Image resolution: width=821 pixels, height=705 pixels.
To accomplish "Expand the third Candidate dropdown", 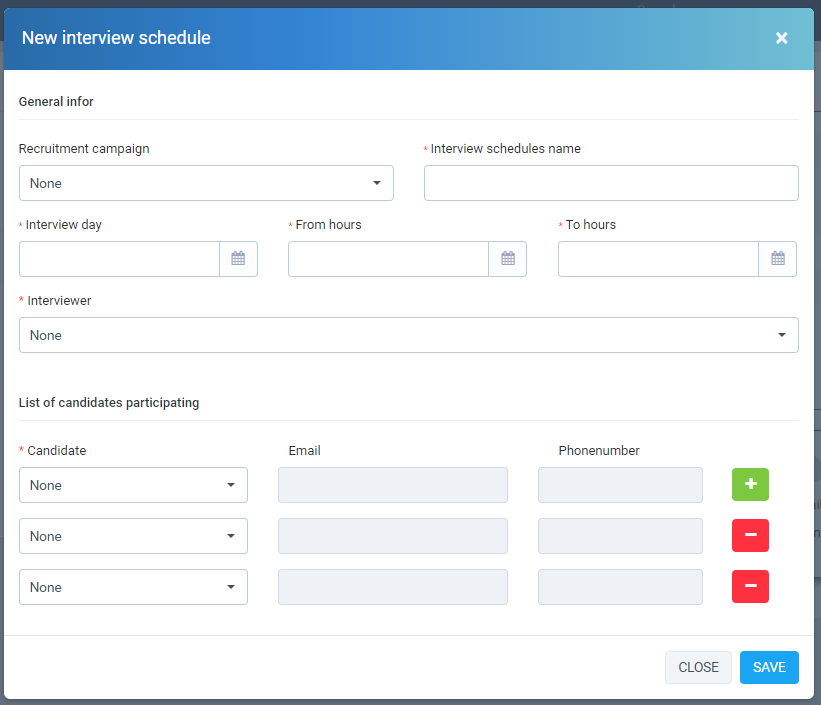I will coord(133,587).
